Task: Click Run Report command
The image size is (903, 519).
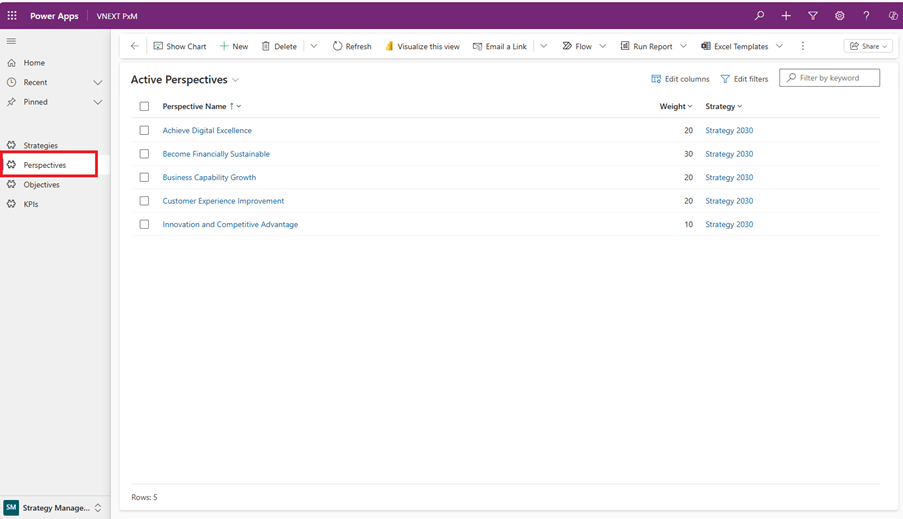Action: click(646, 46)
